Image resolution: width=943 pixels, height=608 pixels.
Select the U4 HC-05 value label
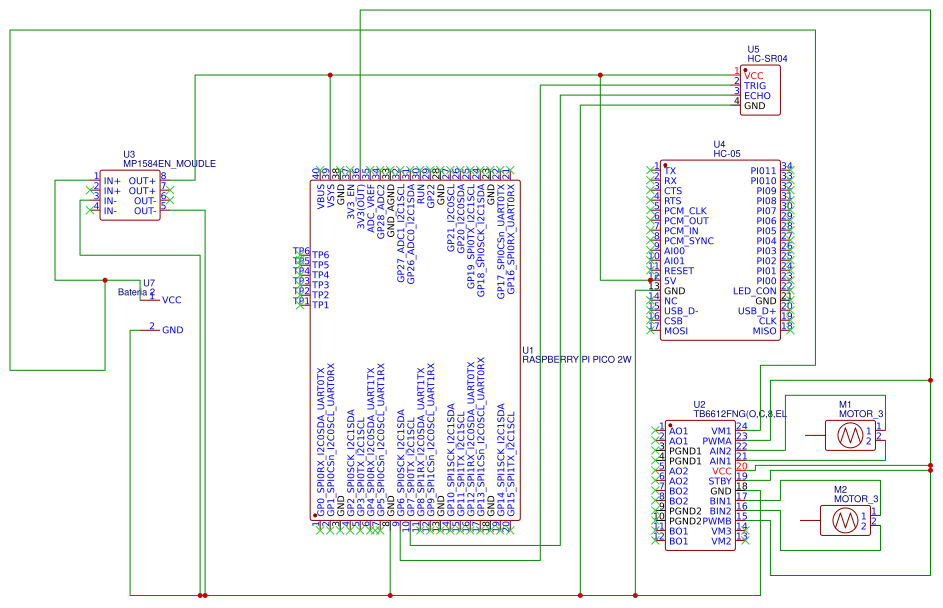coord(725,155)
